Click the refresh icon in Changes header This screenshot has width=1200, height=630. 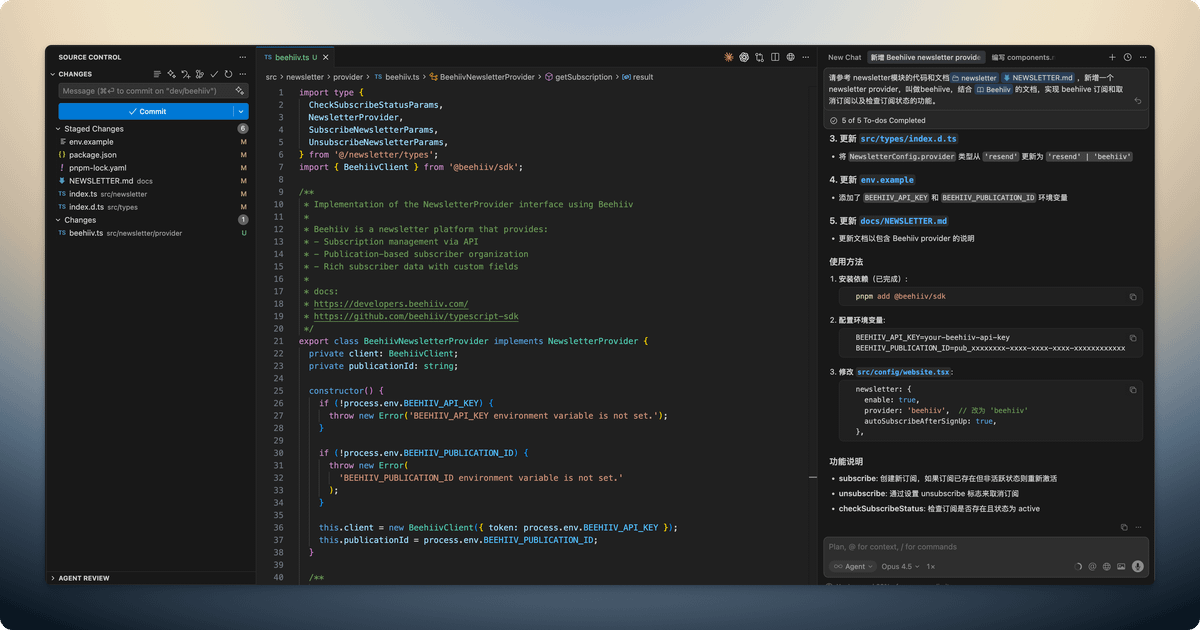(229, 74)
